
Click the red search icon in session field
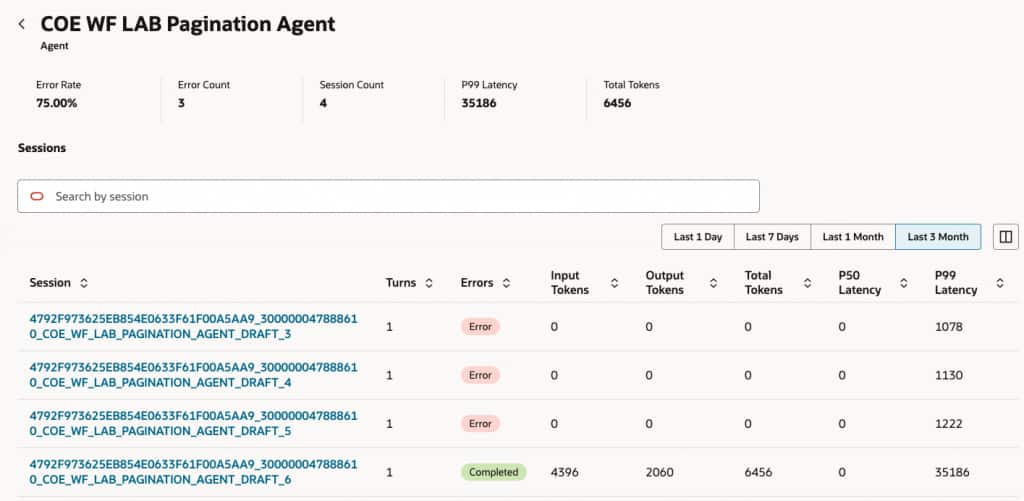click(x=37, y=197)
